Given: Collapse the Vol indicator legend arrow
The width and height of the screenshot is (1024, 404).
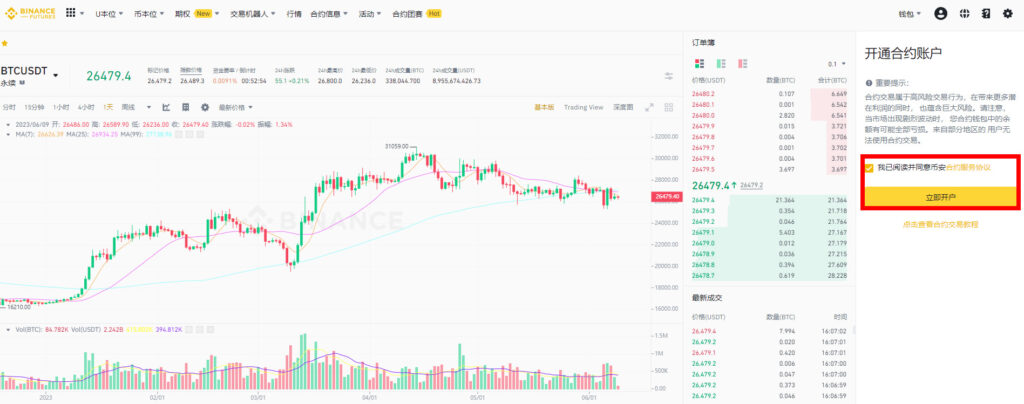Looking at the screenshot, I should point(7,330).
